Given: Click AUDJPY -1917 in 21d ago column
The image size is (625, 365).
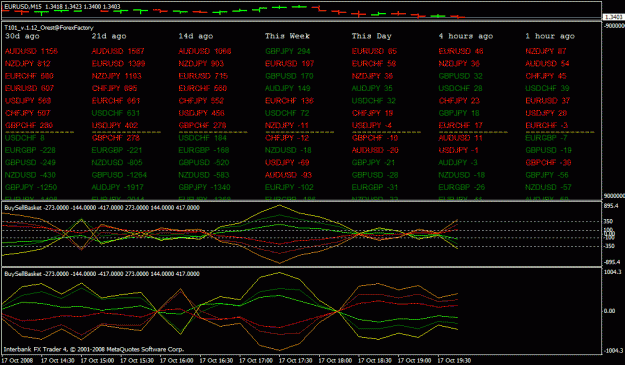Looking at the screenshot, I should pos(118,187).
